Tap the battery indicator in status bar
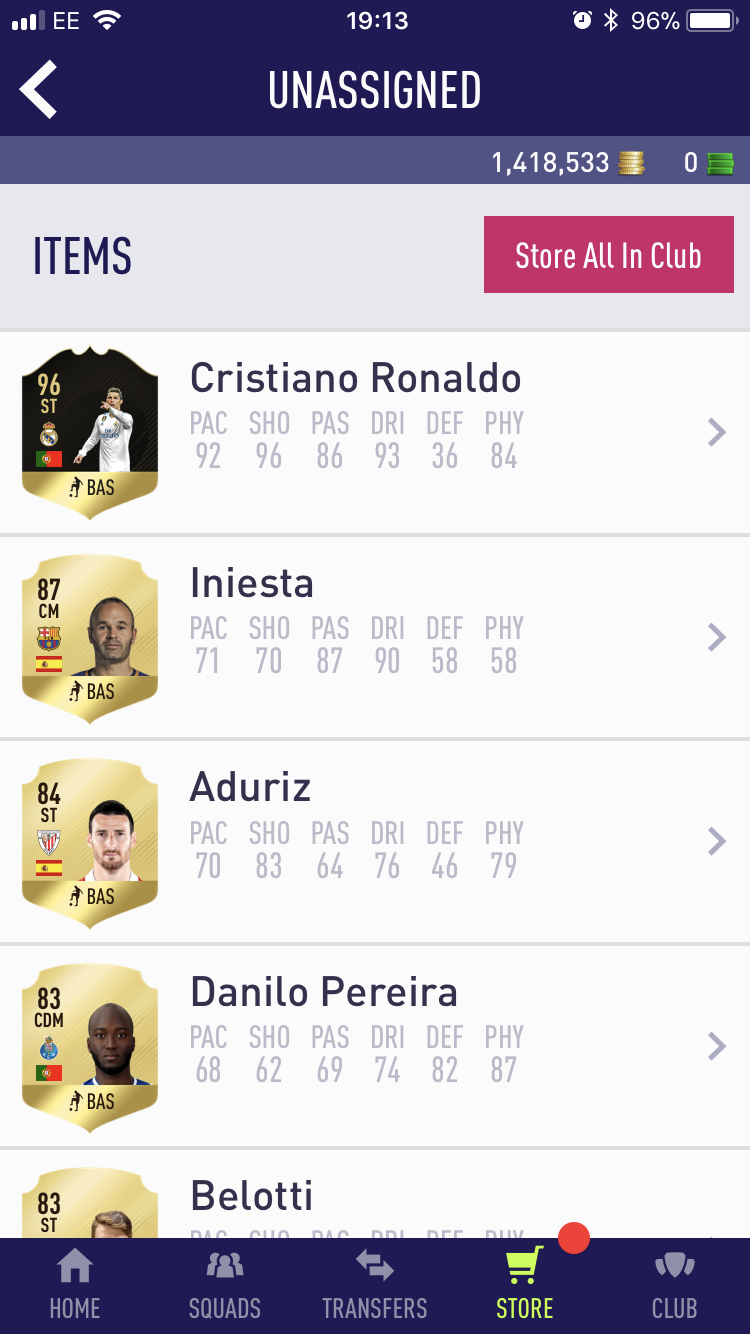 pyautogui.click(x=711, y=21)
